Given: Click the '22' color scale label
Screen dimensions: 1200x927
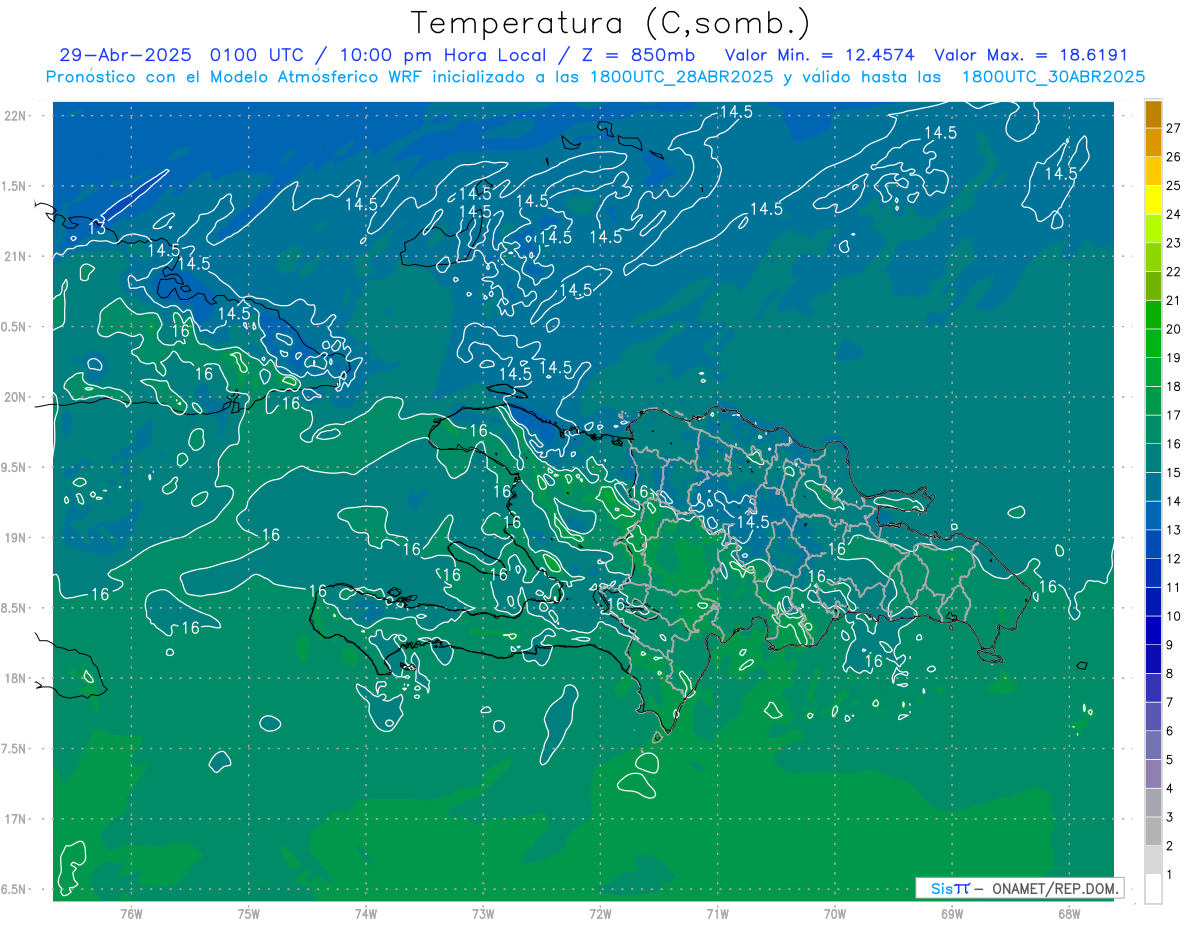Looking at the screenshot, I should [x=1173, y=271].
